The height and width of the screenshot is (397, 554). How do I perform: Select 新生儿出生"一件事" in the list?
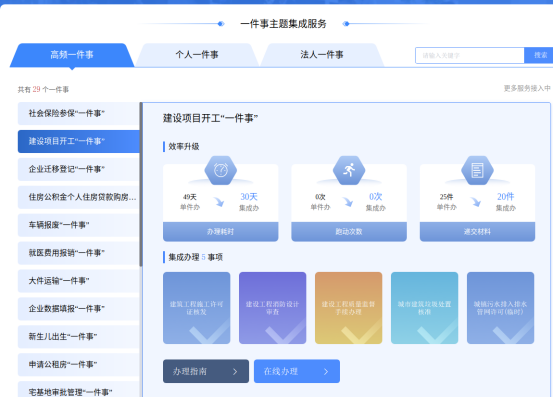78,337
